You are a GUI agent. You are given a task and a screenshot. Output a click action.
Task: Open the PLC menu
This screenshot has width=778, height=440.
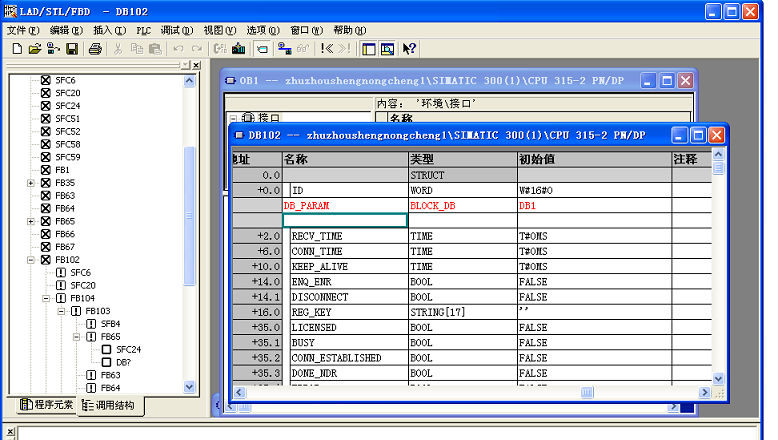tap(143, 30)
